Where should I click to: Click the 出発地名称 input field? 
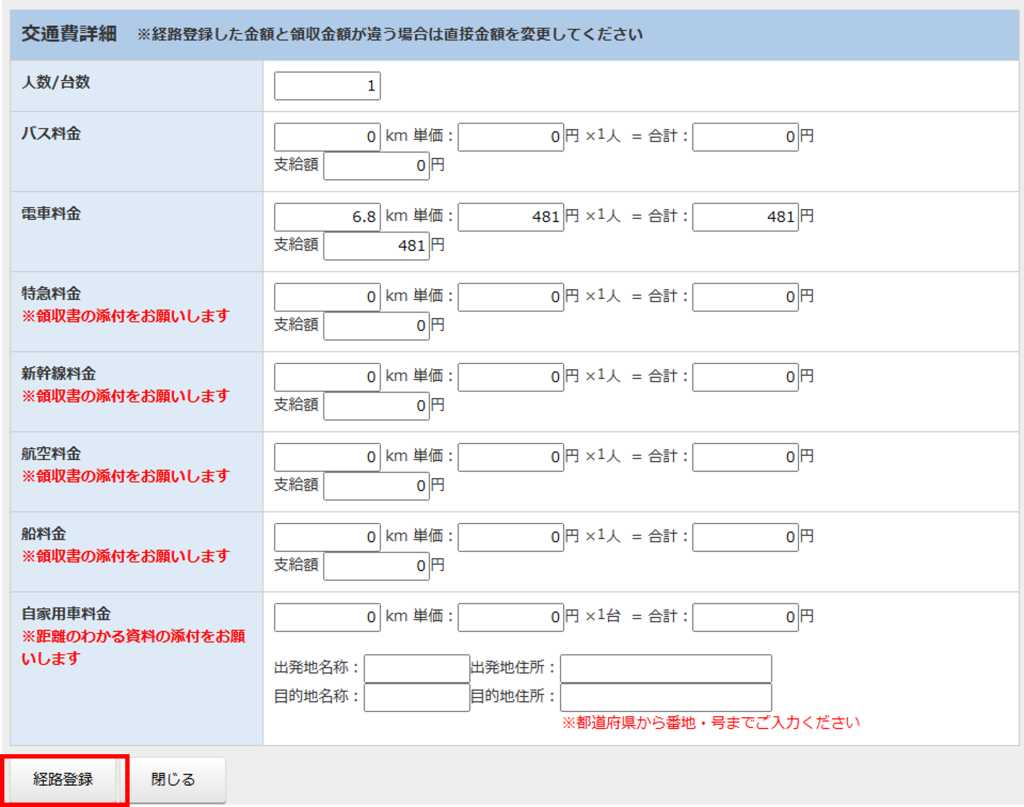pos(417,669)
